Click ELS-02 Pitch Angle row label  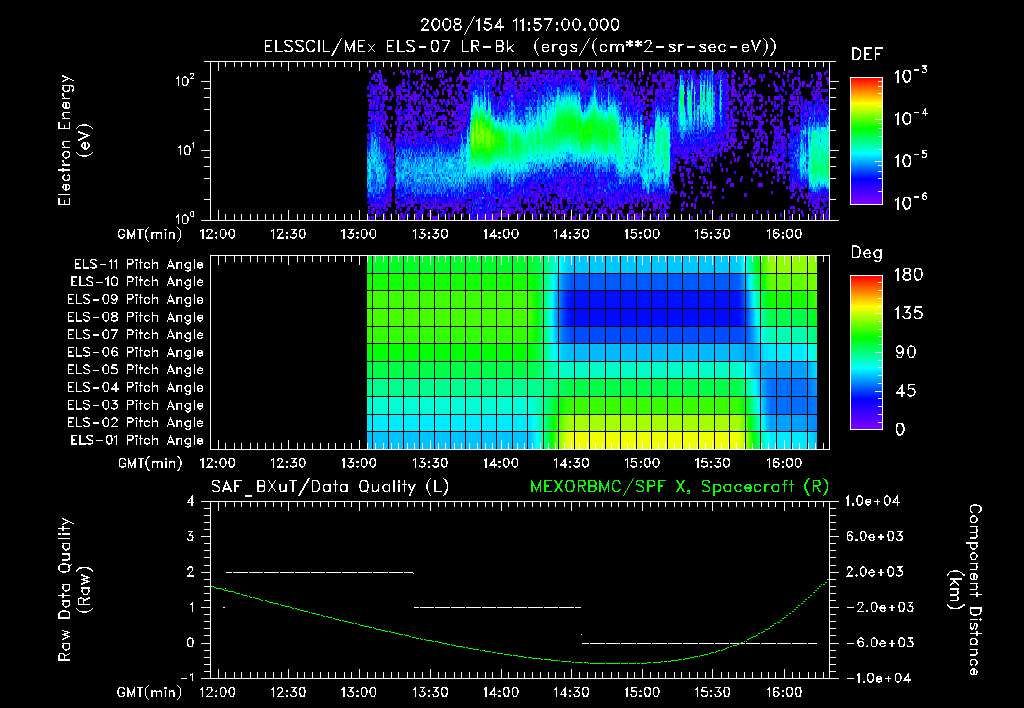tap(135, 423)
